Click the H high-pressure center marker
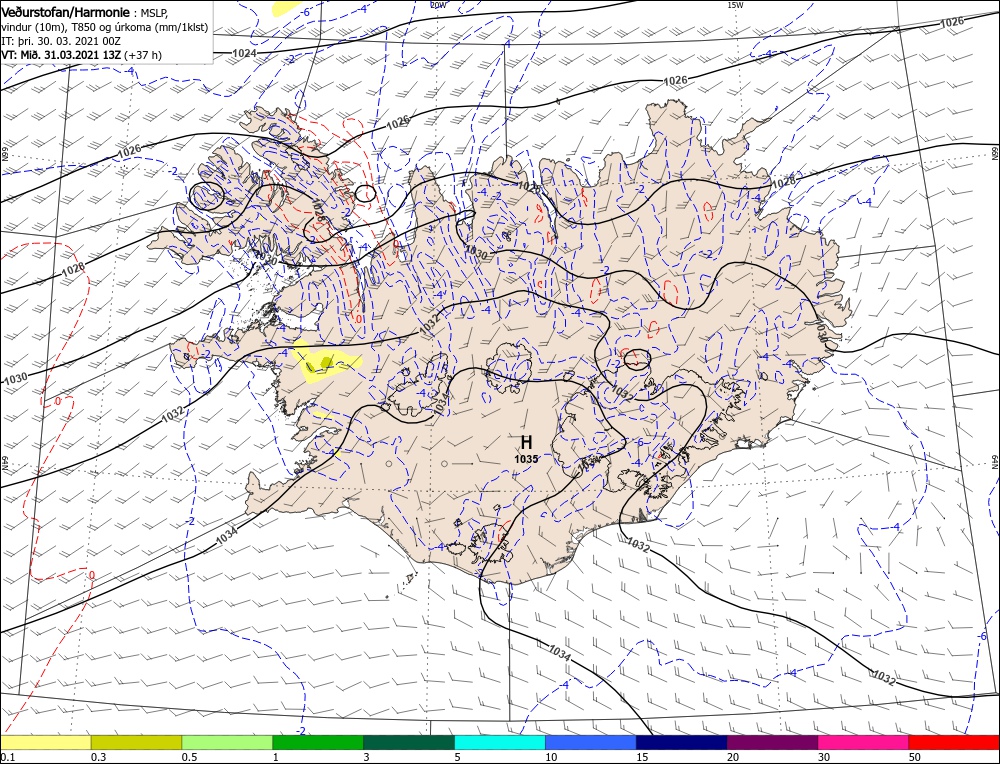Screen dimensions: 1000x764 [x=526, y=443]
